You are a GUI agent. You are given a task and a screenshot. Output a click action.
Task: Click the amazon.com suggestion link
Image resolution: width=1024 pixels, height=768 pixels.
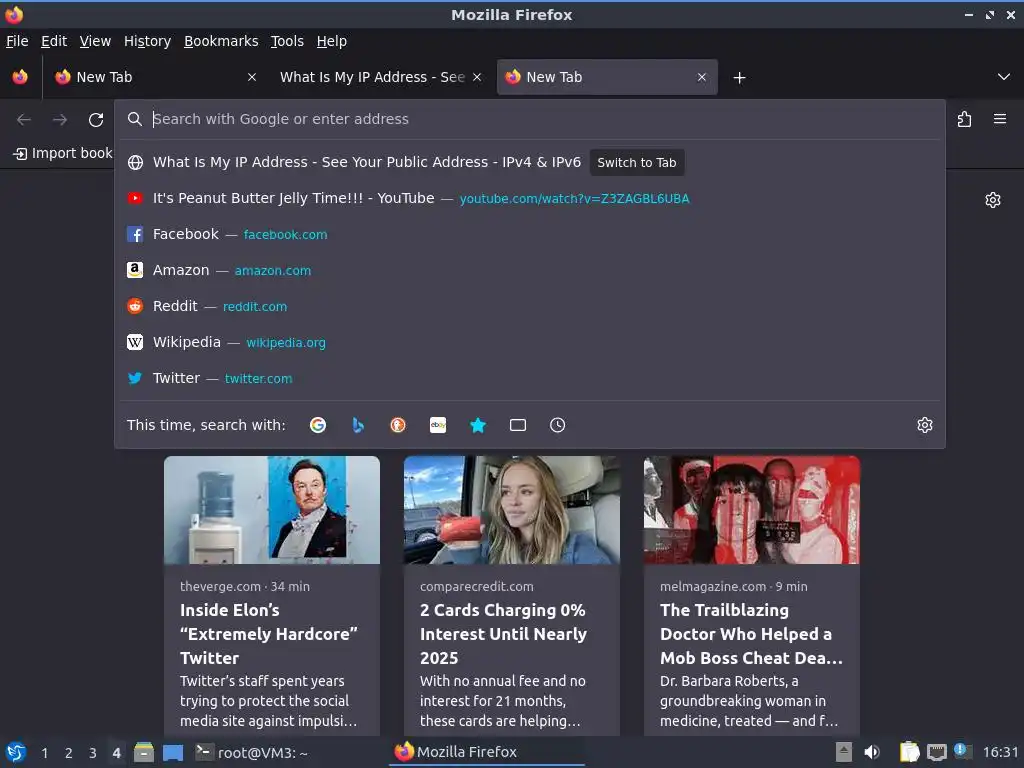273,270
